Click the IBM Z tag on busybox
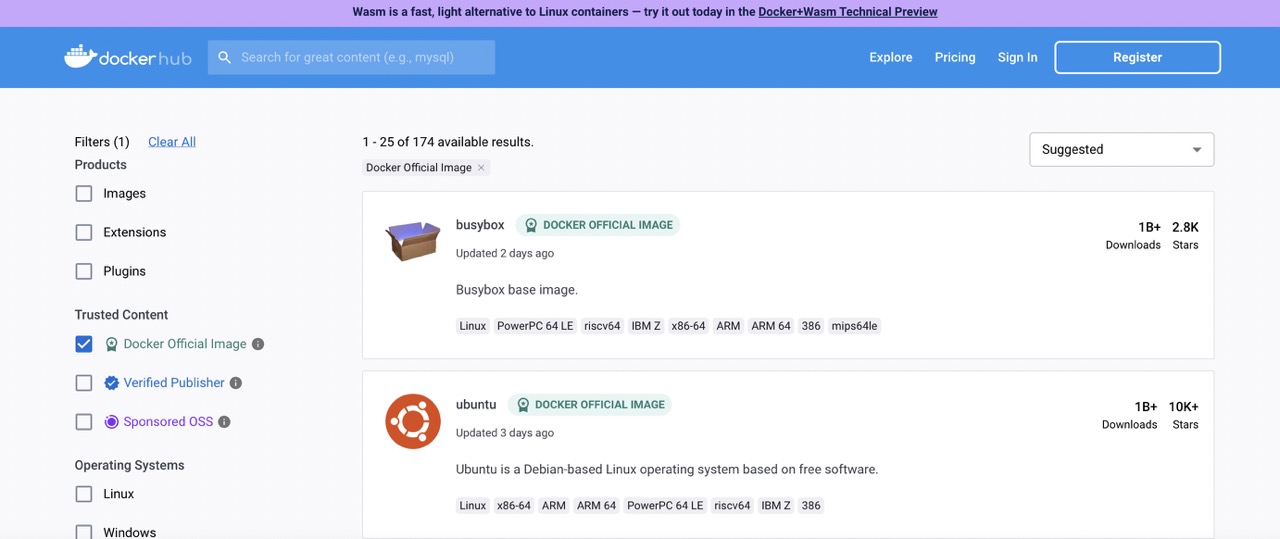Viewport: 1280px width, 539px height. pos(646,326)
